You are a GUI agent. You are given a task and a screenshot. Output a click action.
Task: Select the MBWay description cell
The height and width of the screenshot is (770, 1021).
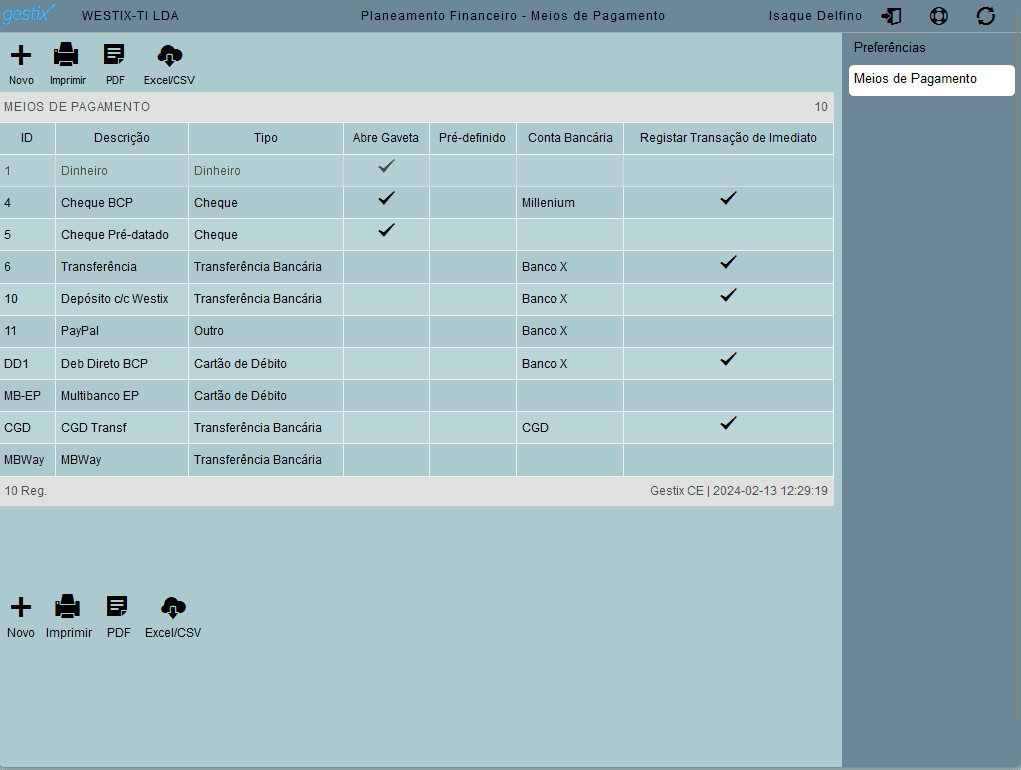pos(122,460)
